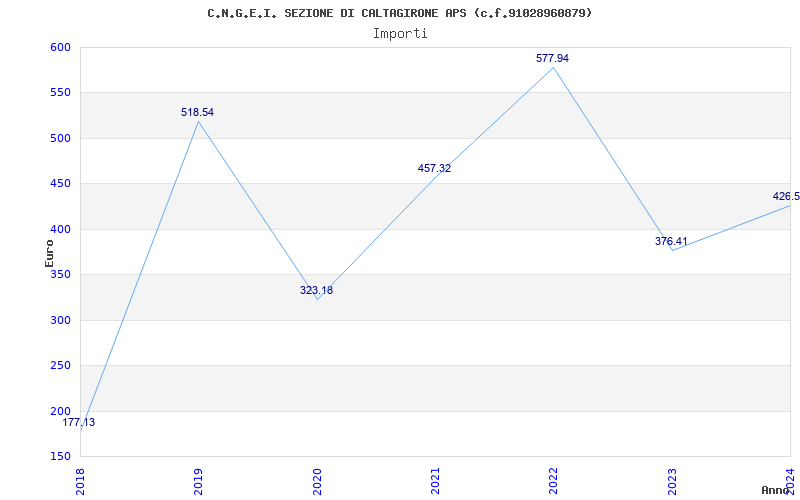Click the 450 y-axis value
The image size is (800, 500).
click(60, 184)
